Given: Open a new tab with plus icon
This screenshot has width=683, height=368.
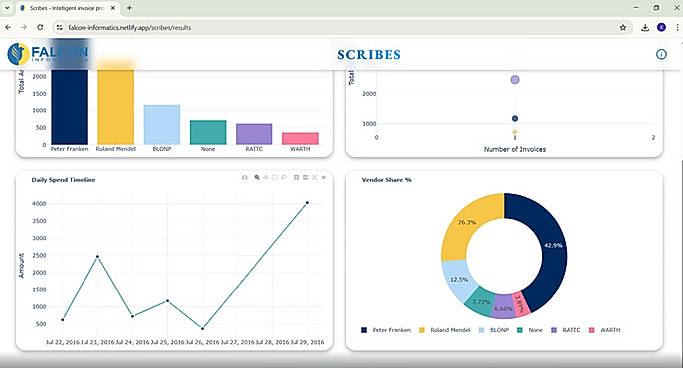Looking at the screenshot, I should pyautogui.click(x=129, y=8).
